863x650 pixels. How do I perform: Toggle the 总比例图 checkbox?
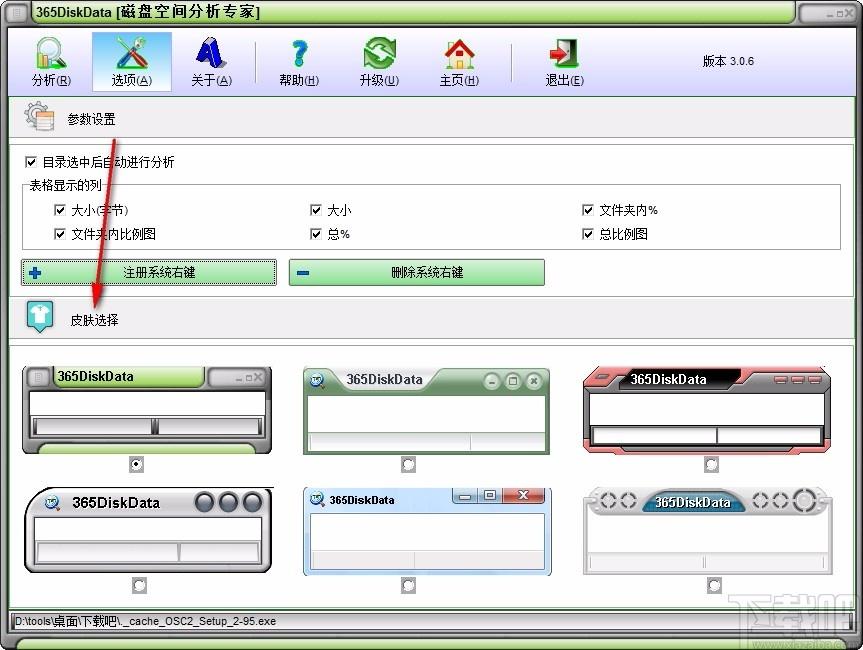588,234
